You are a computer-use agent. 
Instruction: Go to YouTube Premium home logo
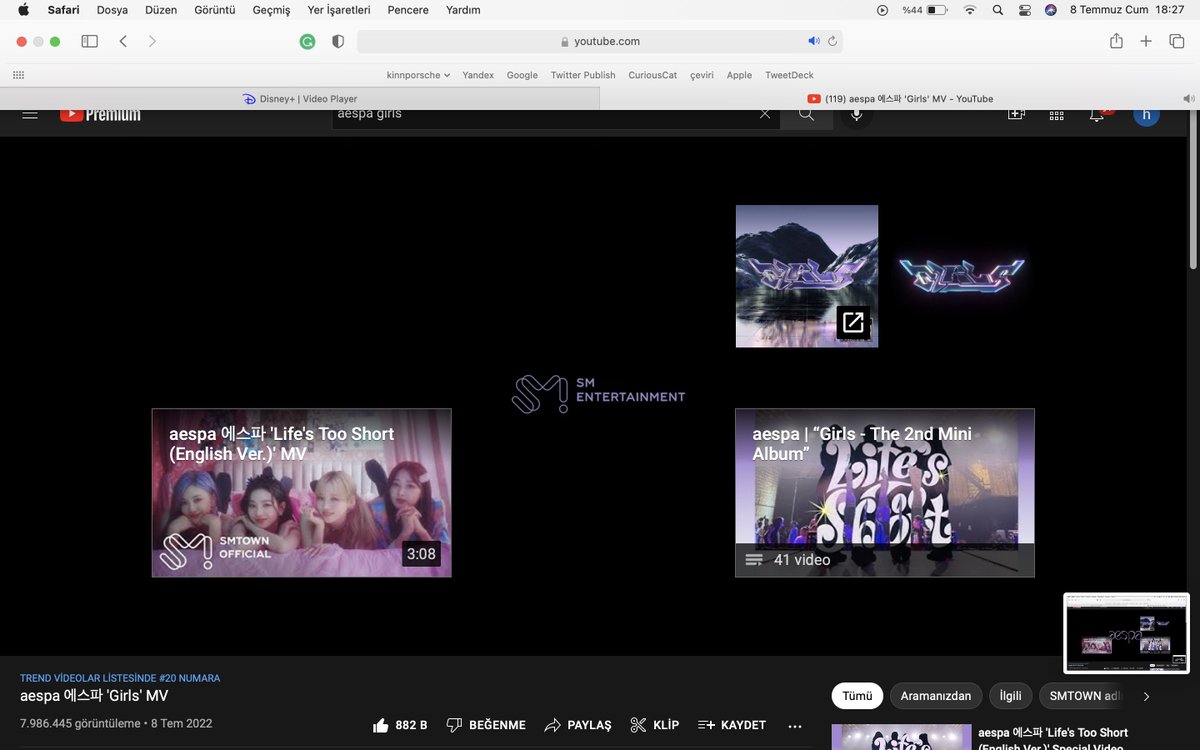pyautogui.click(x=100, y=114)
